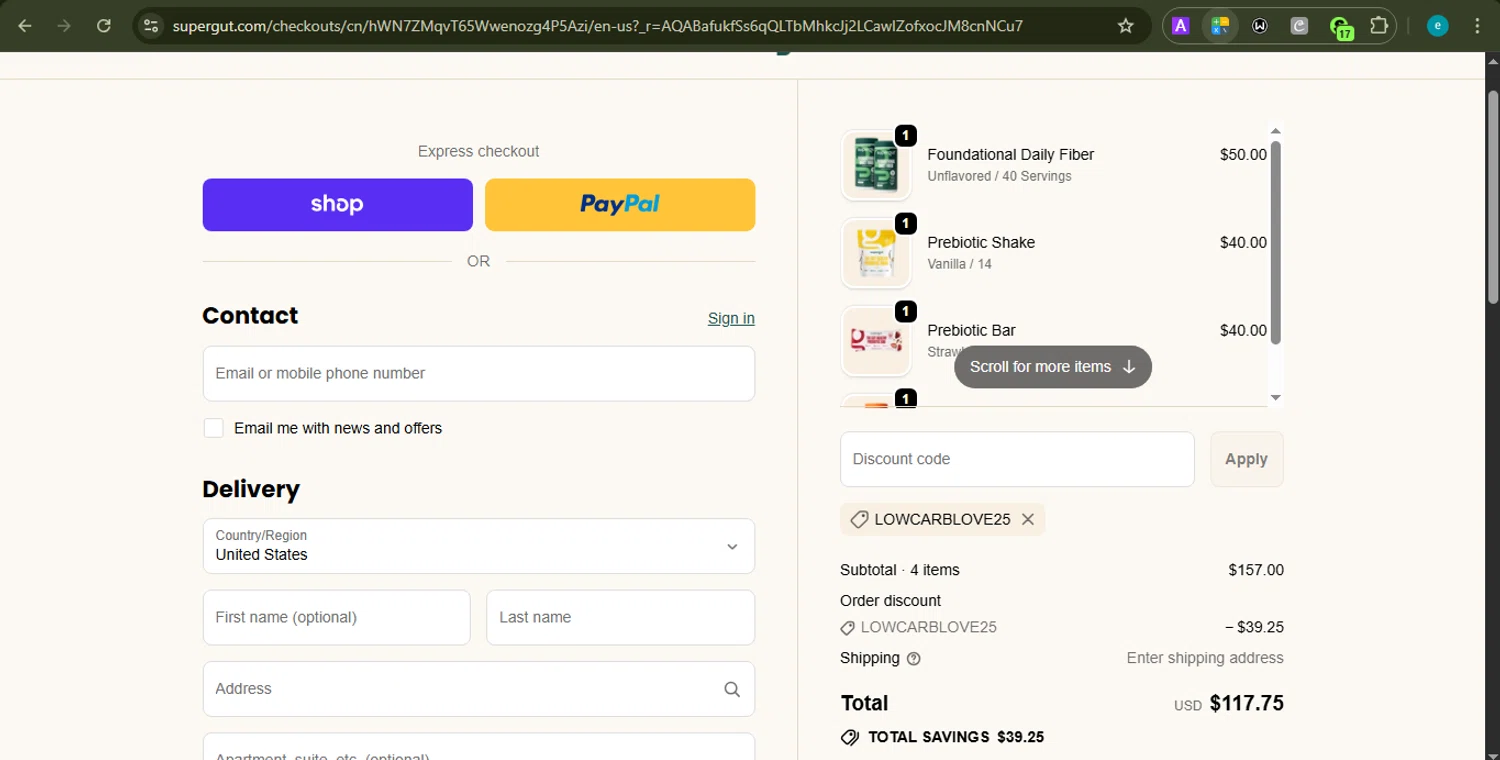1500x760 pixels.
Task: Open the purple A extension
Action: [x=1180, y=26]
